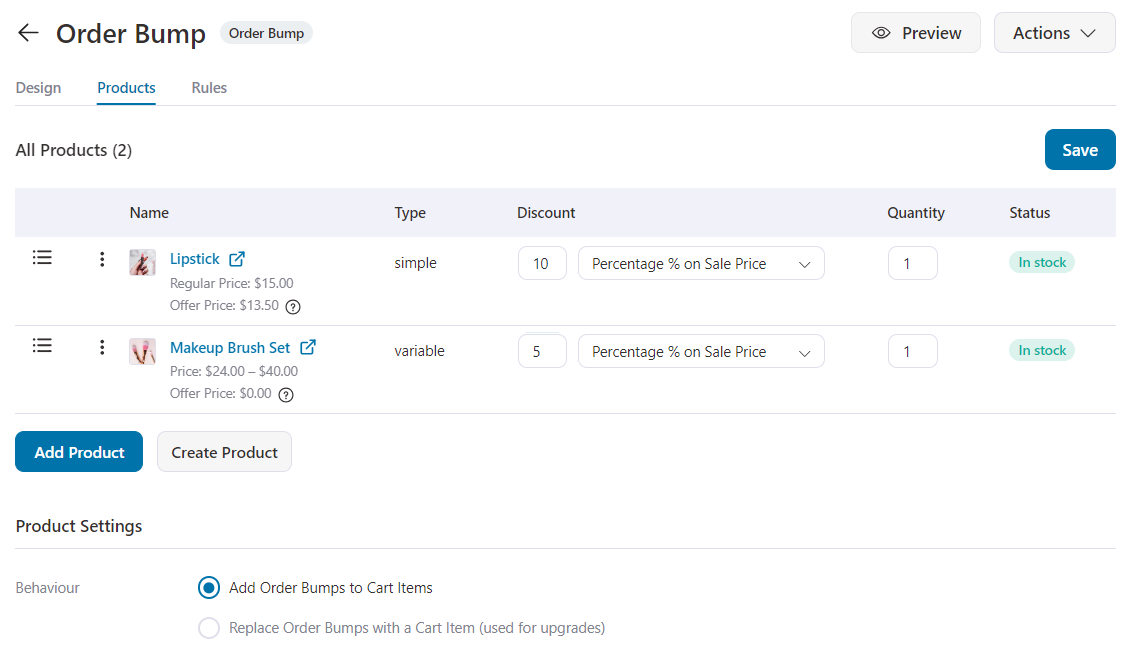Click the drag handle next to Lipstick row
This screenshot has width=1127, height=657.
(x=42, y=257)
